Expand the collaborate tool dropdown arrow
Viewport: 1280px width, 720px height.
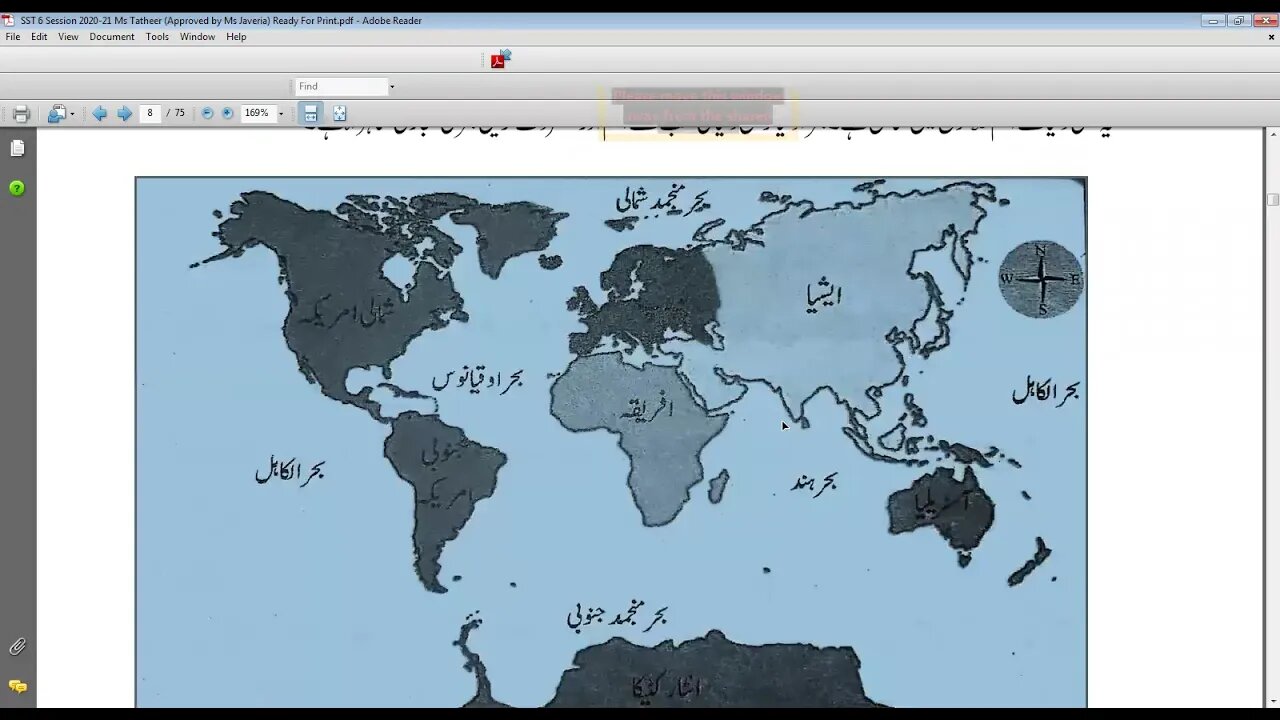[72, 114]
